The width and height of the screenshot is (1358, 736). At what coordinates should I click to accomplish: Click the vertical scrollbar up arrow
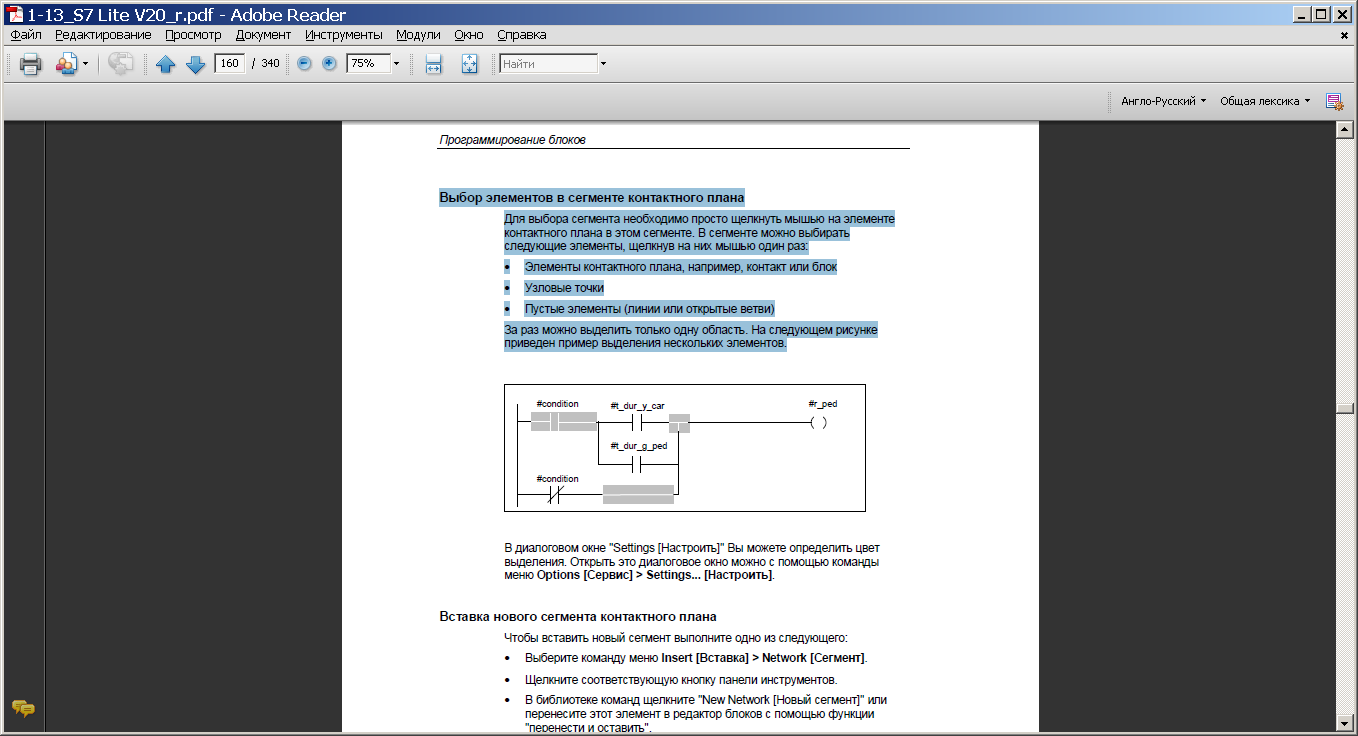point(1346,131)
